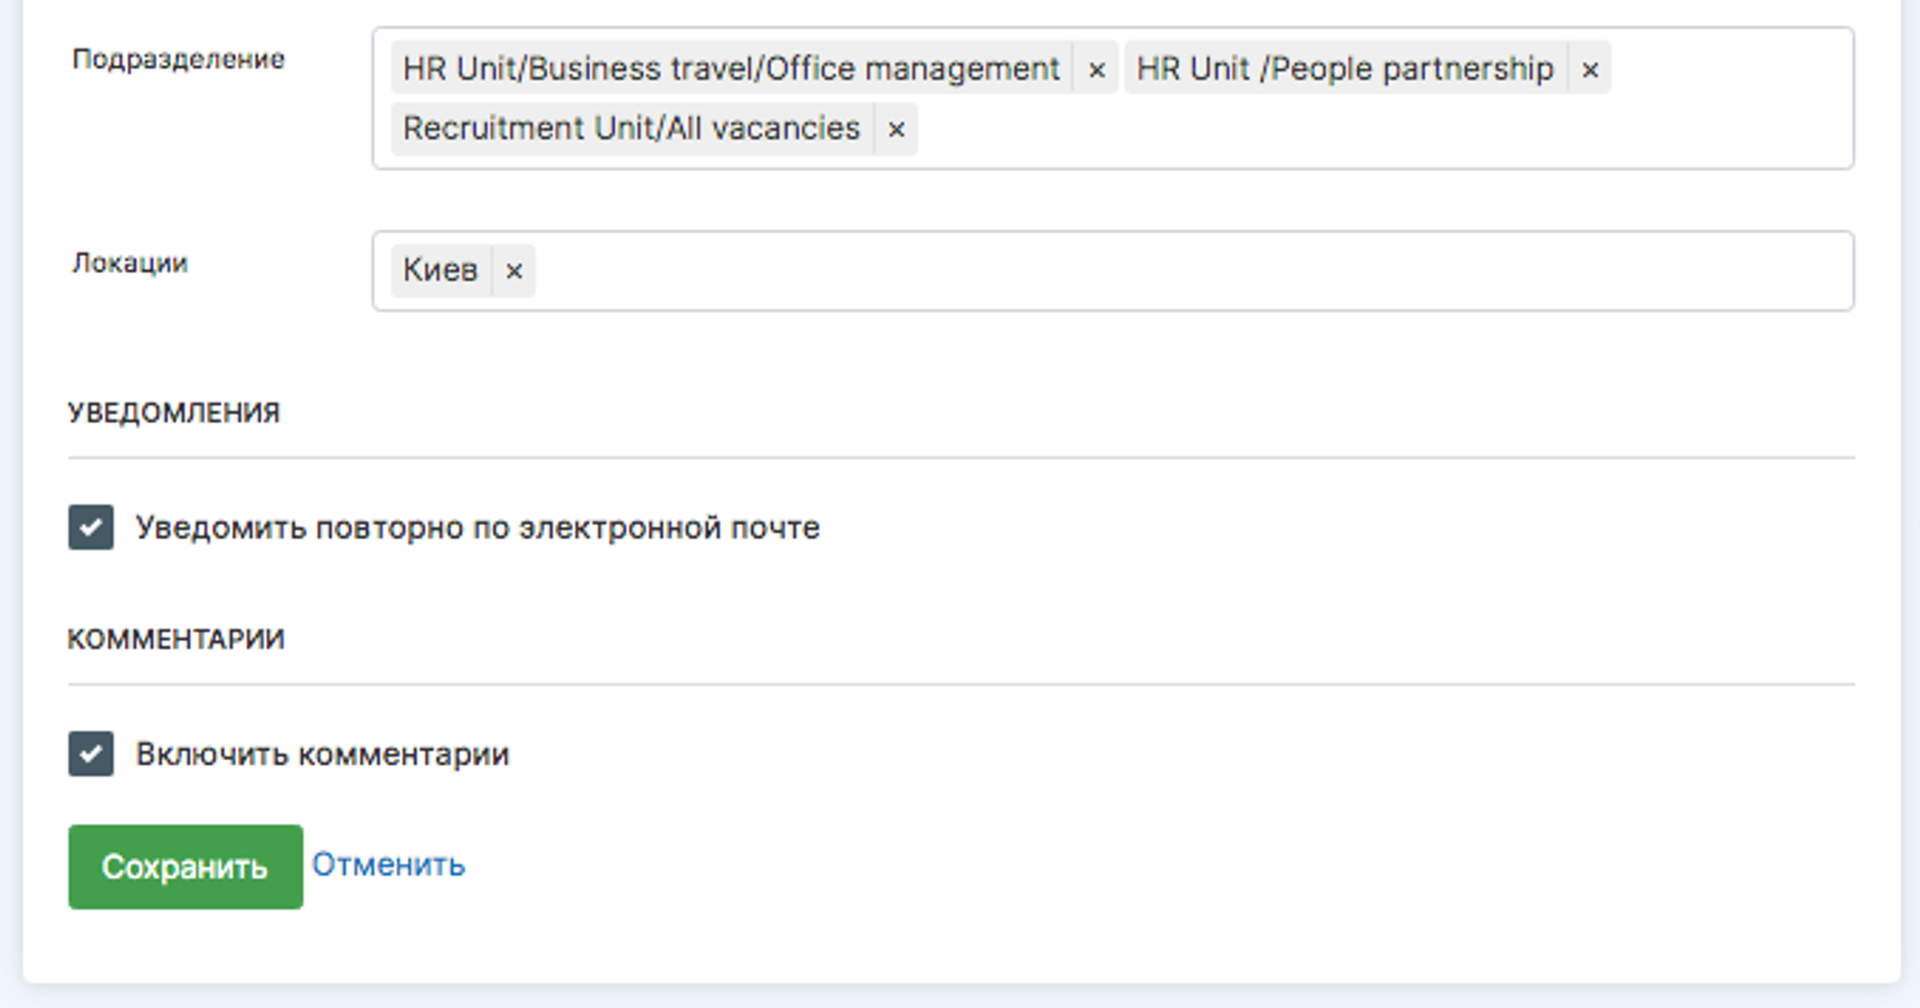Select the HR Unit/Business travel/Office management tag text

point(731,69)
